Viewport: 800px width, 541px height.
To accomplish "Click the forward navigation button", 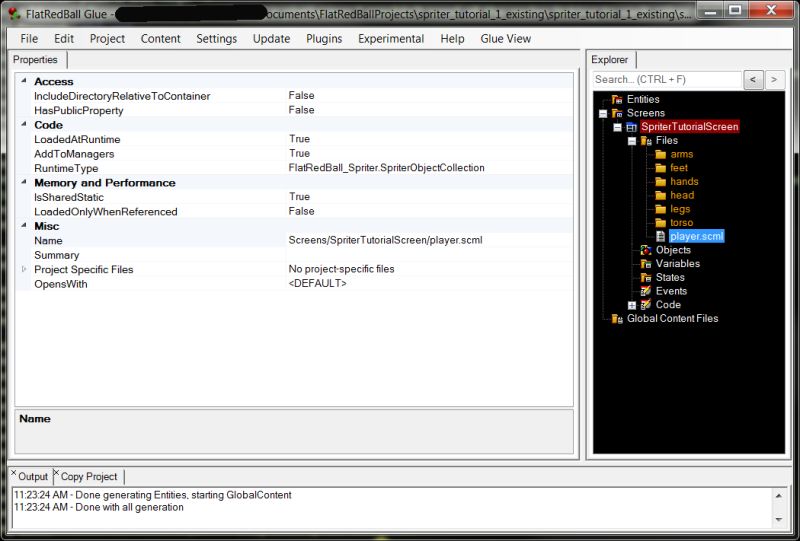I will (x=774, y=80).
